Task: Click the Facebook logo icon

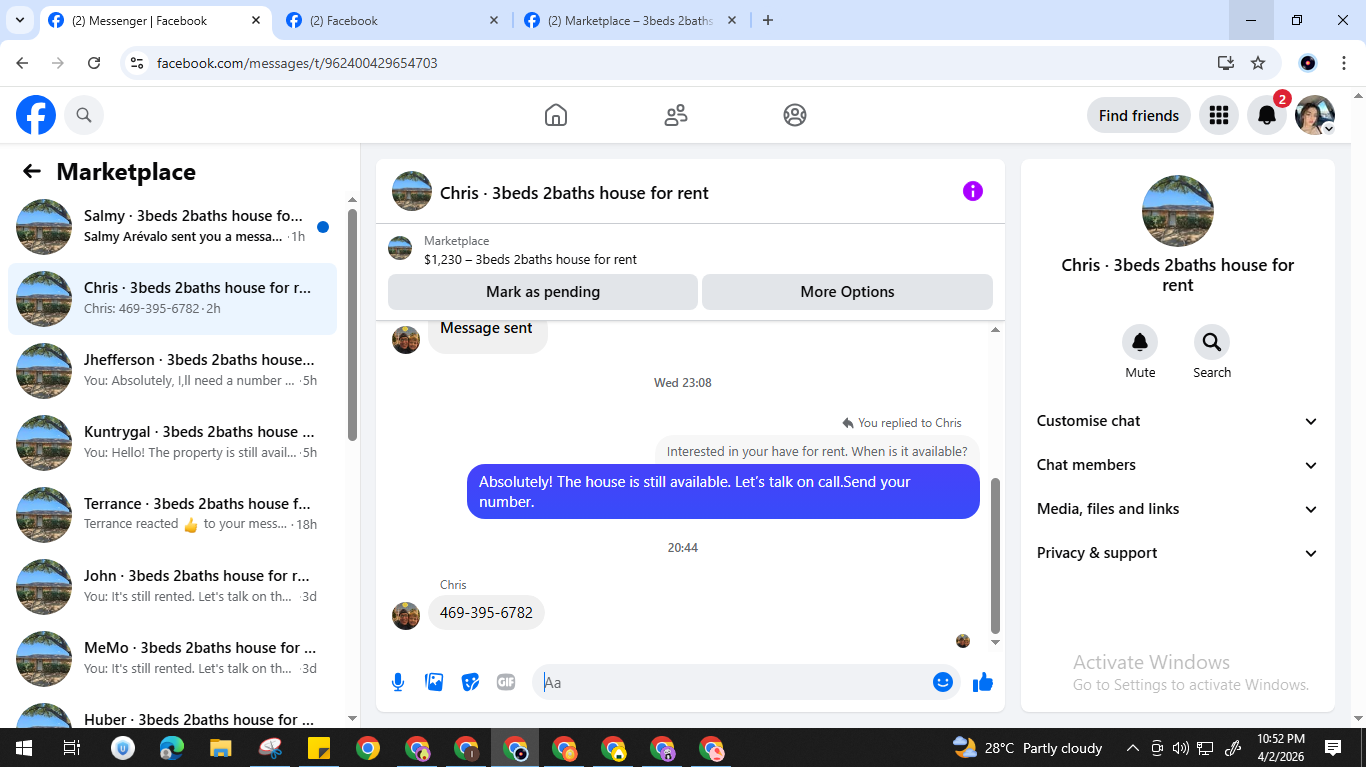Action: click(x=36, y=115)
